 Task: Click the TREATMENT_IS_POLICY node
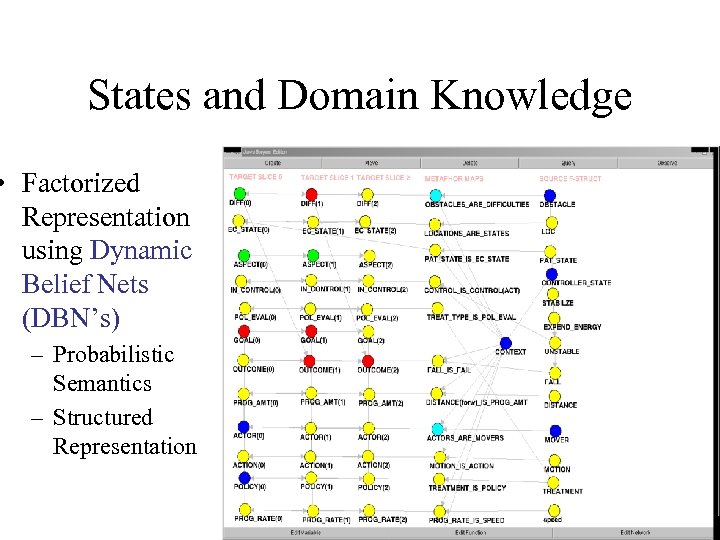[x=439, y=479]
